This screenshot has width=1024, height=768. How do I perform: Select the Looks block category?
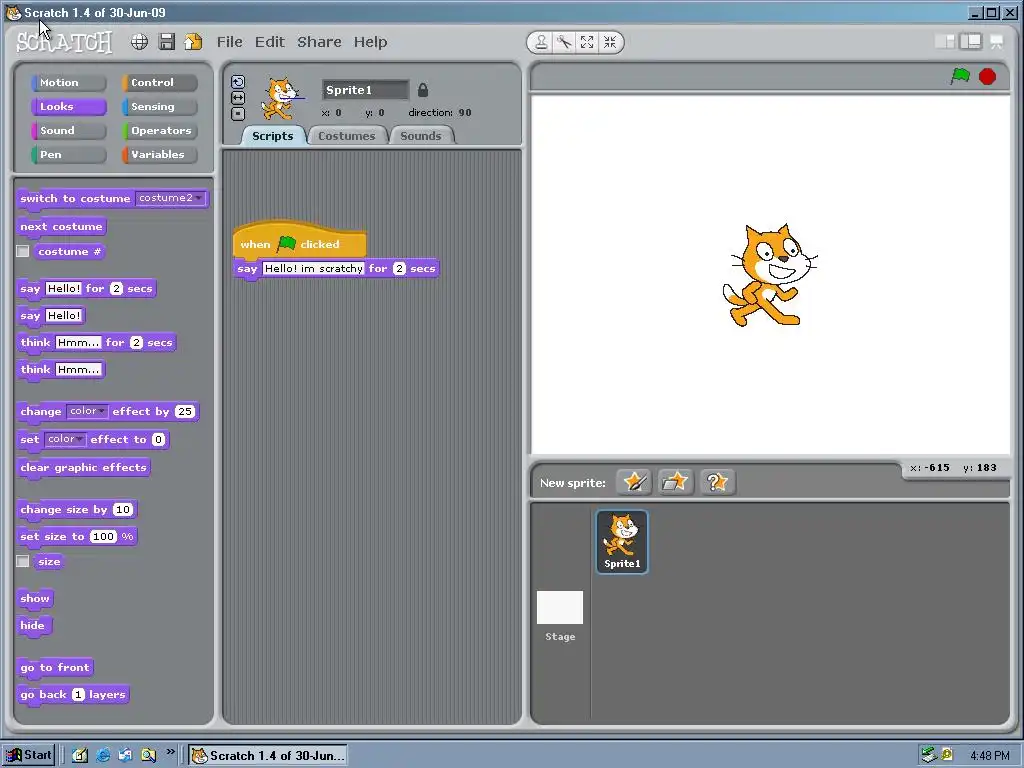pyautogui.click(x=68, y=106)
